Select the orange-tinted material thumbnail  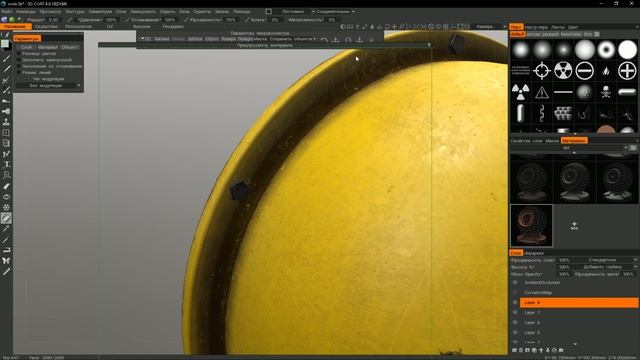(x=531, y=225)
